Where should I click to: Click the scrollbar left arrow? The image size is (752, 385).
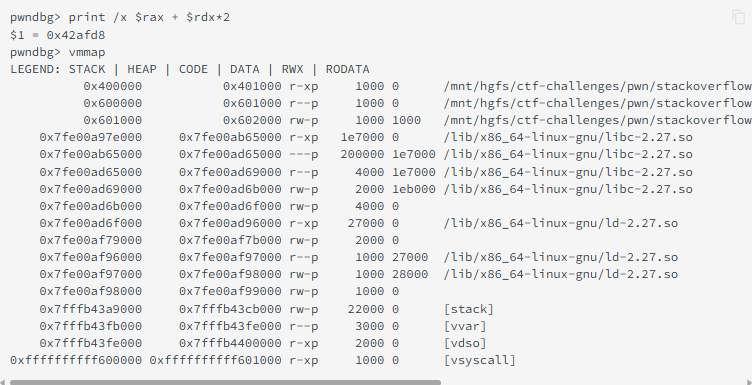[x=3, y=382]
